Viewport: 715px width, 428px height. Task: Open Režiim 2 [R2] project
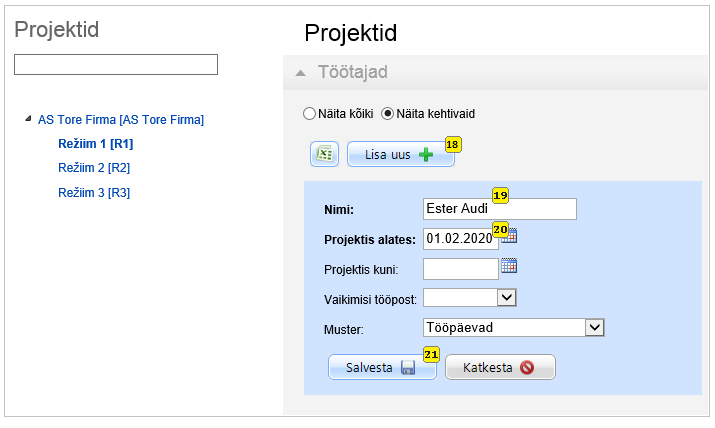(94, 168)
